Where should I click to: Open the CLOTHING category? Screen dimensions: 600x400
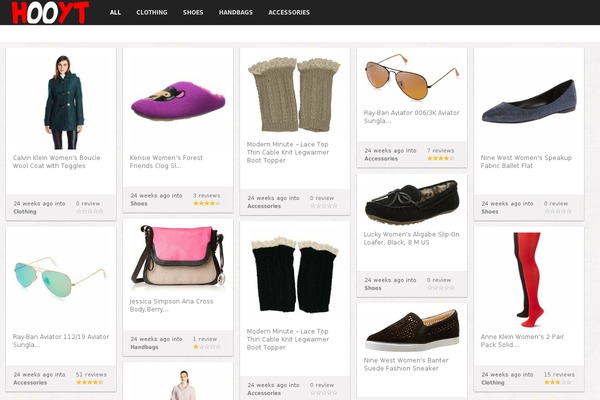152,12
